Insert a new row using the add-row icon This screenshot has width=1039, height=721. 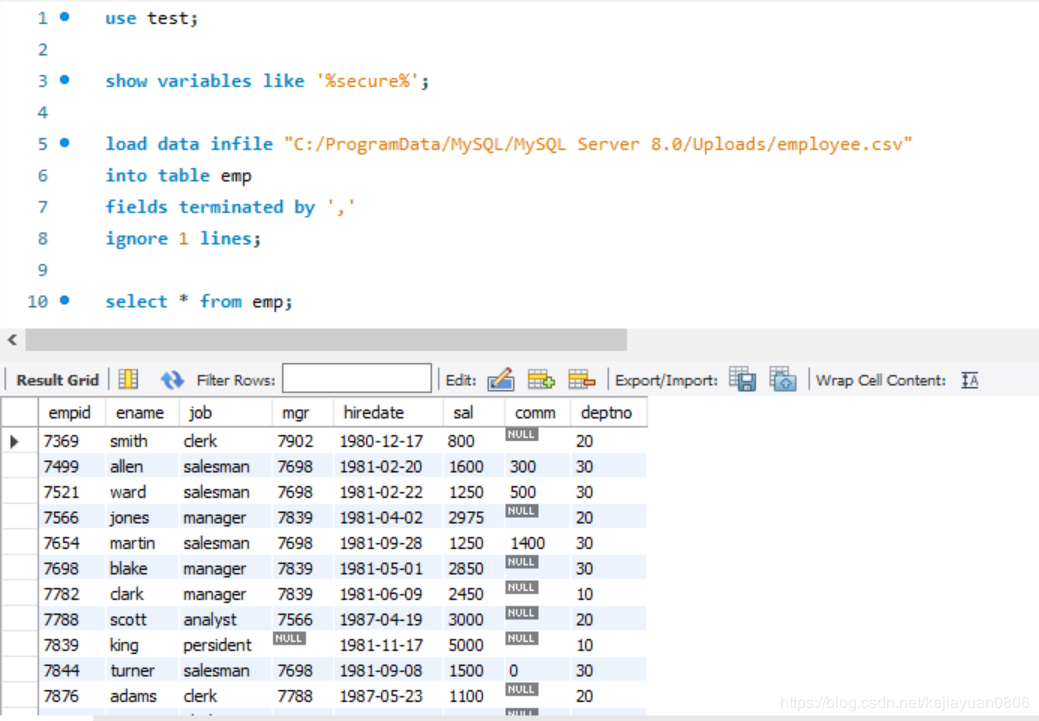541,379
